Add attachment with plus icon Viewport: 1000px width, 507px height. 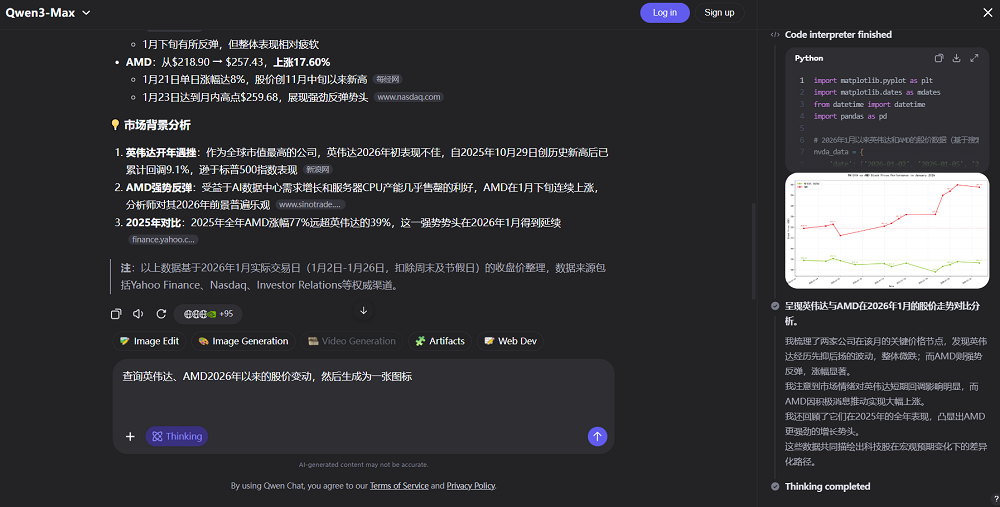(130, 436)
